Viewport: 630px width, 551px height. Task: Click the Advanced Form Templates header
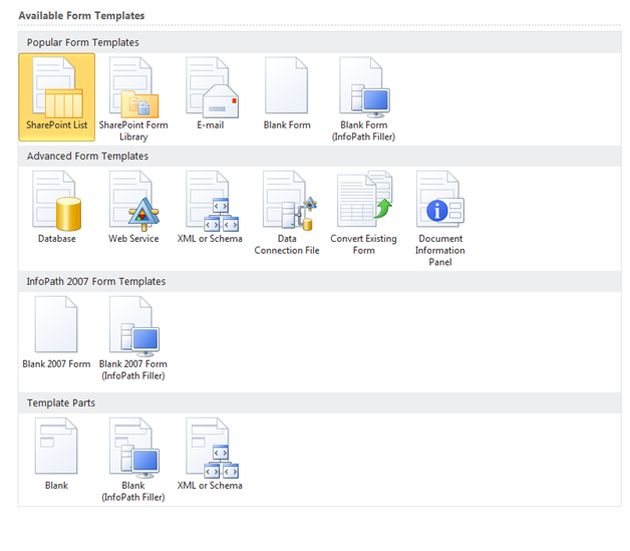click(319, 156)
